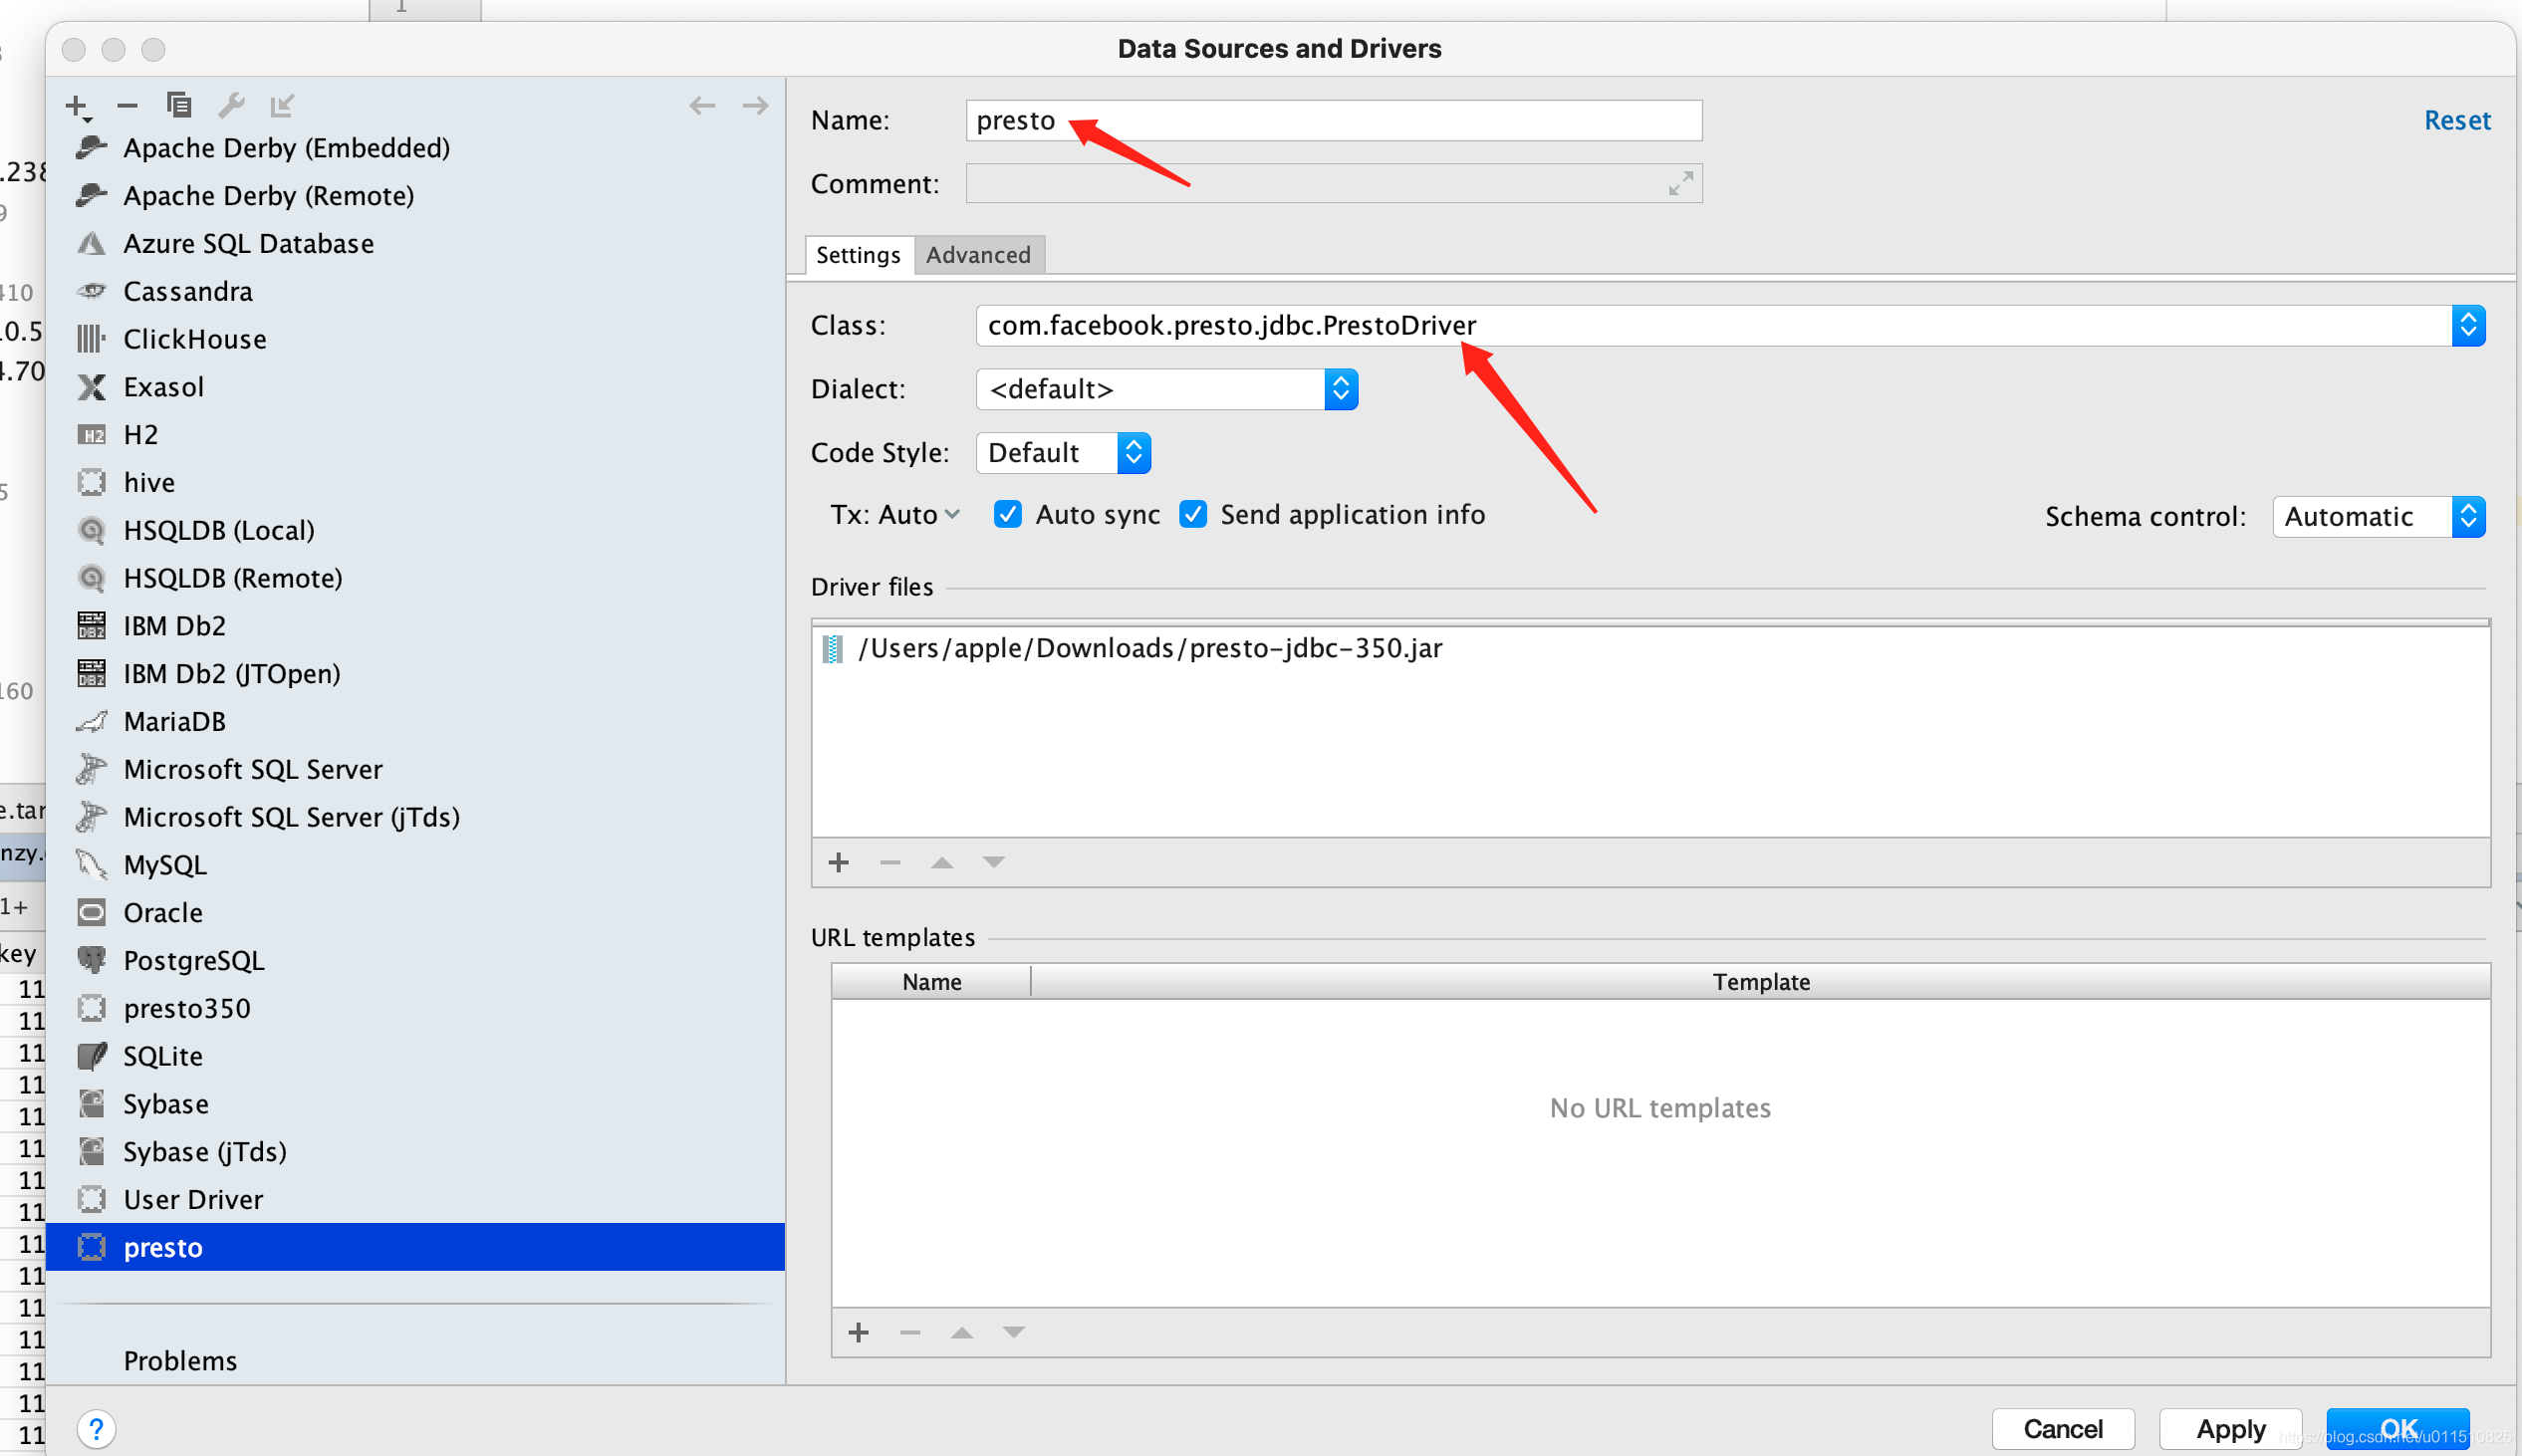Screen dimensions: 2522x1456
Task: Add a URL template with the plus icon
Action: (858, 1332)
